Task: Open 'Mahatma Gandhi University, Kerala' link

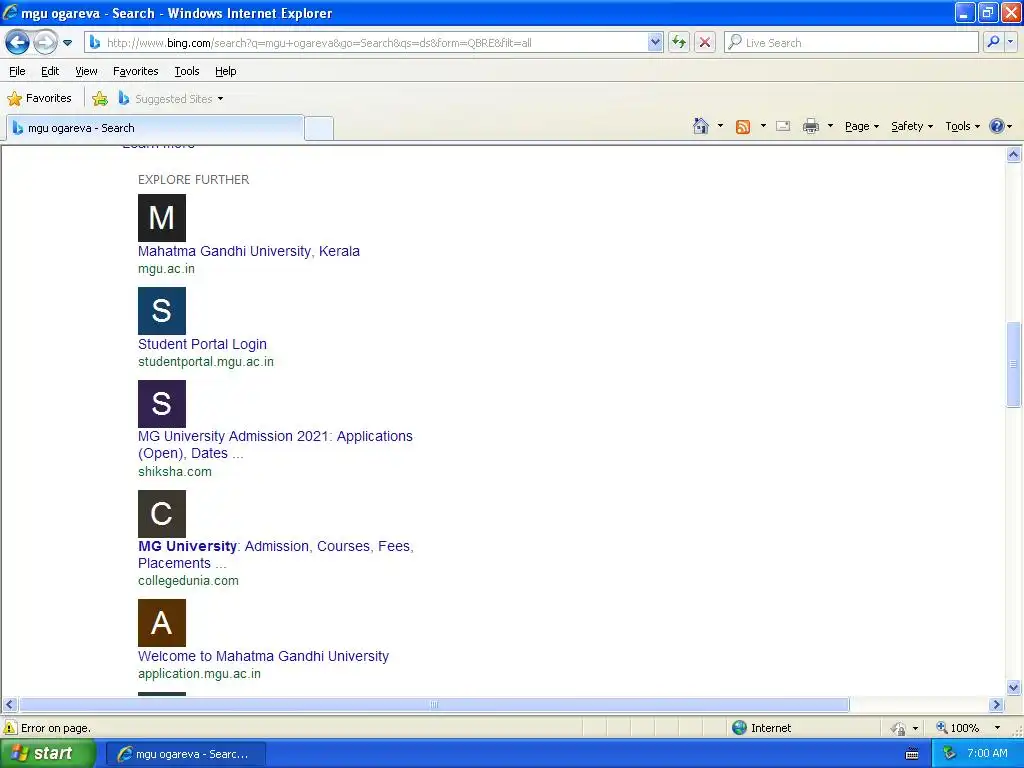Action: 249,251
